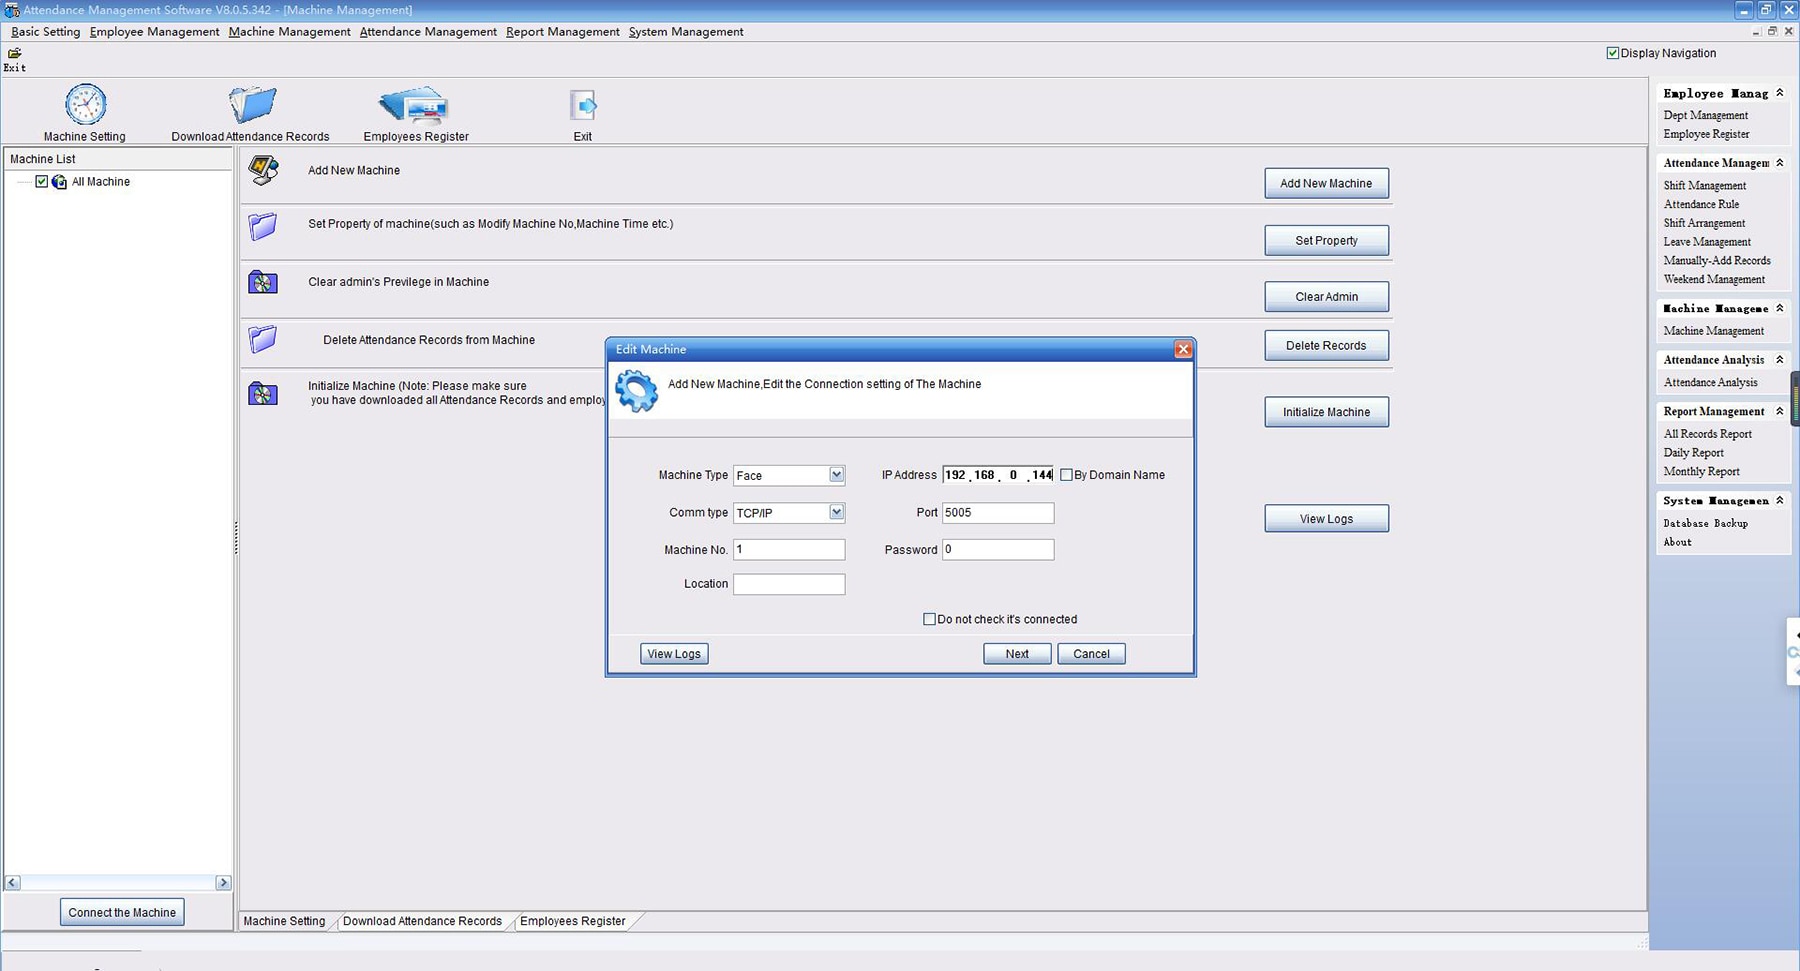This screenshot has height=971, width=1800.
Task: Click the Location input field
Action: coord(789,584)
